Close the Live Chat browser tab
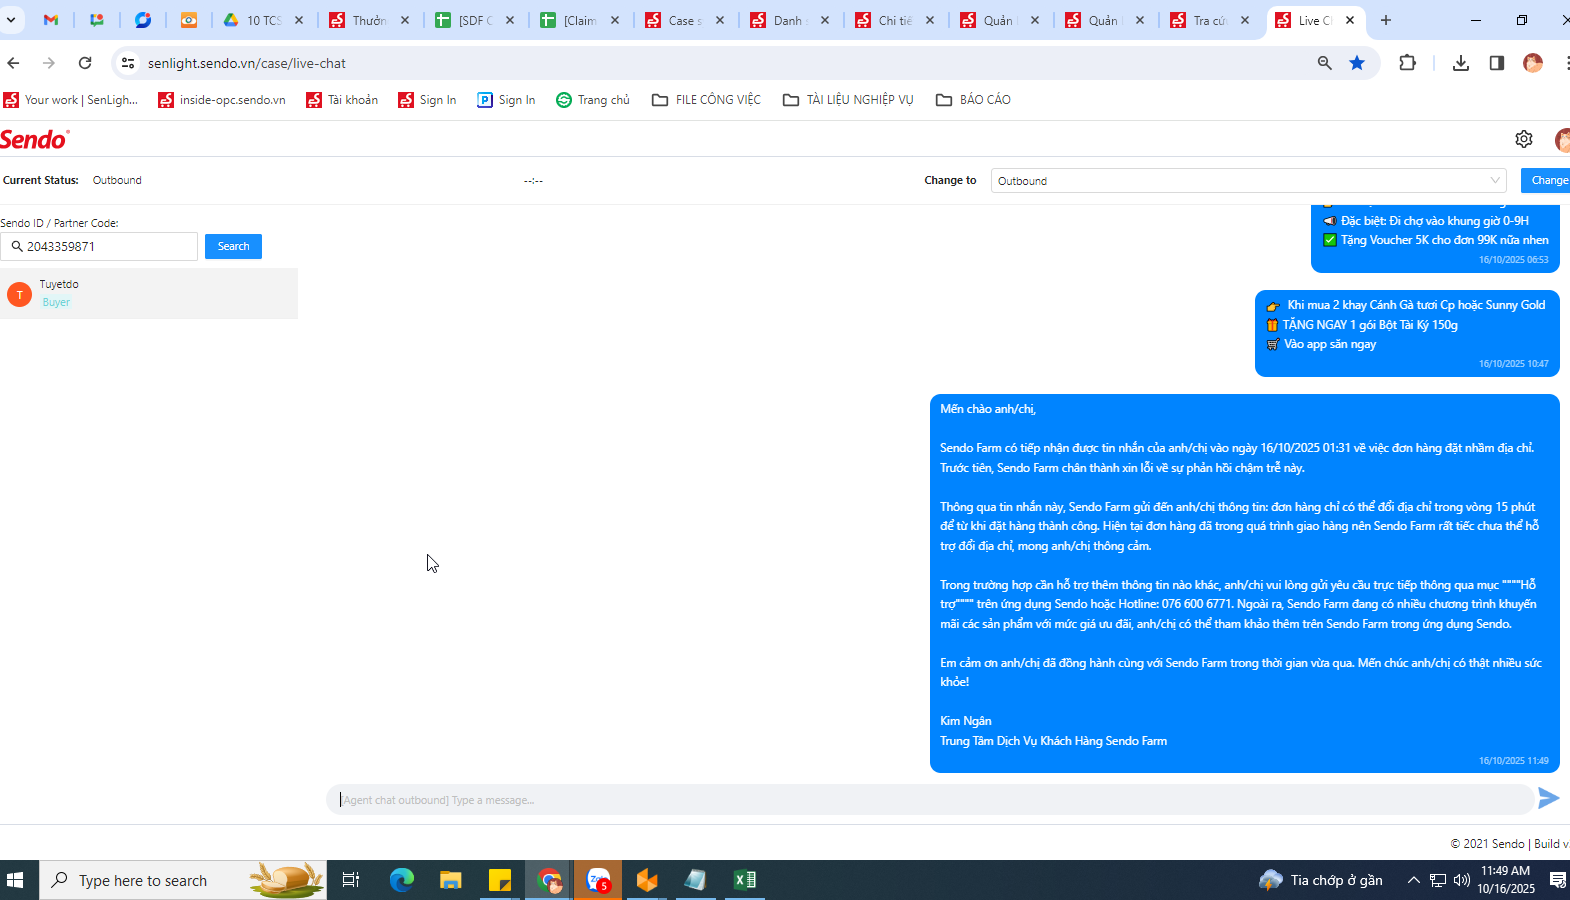 pyautogui.click(x=1350, y=20)
